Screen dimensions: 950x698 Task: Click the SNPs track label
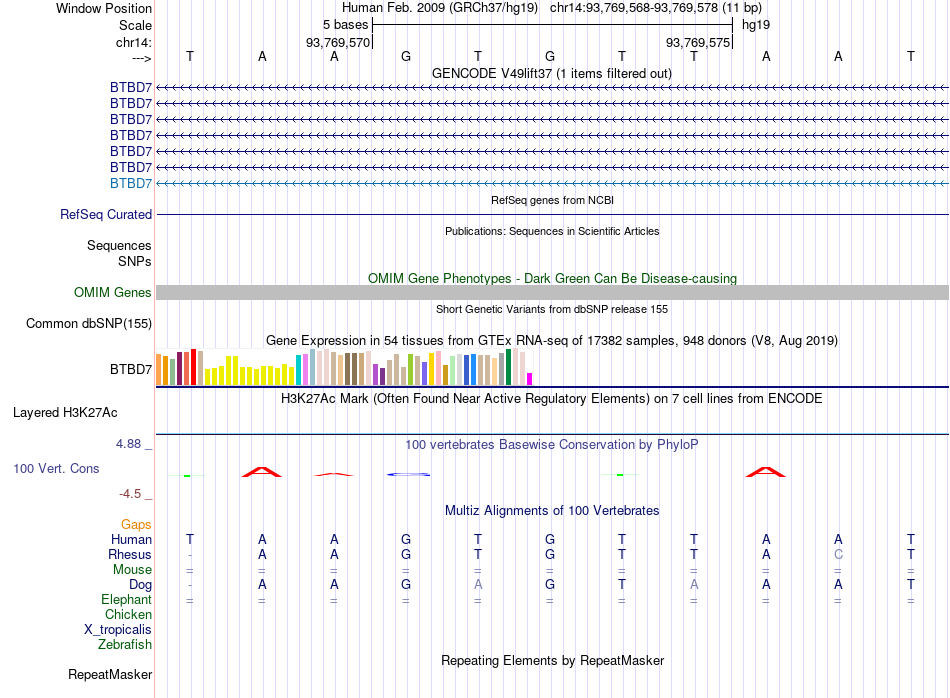click(x=135, y=261)
